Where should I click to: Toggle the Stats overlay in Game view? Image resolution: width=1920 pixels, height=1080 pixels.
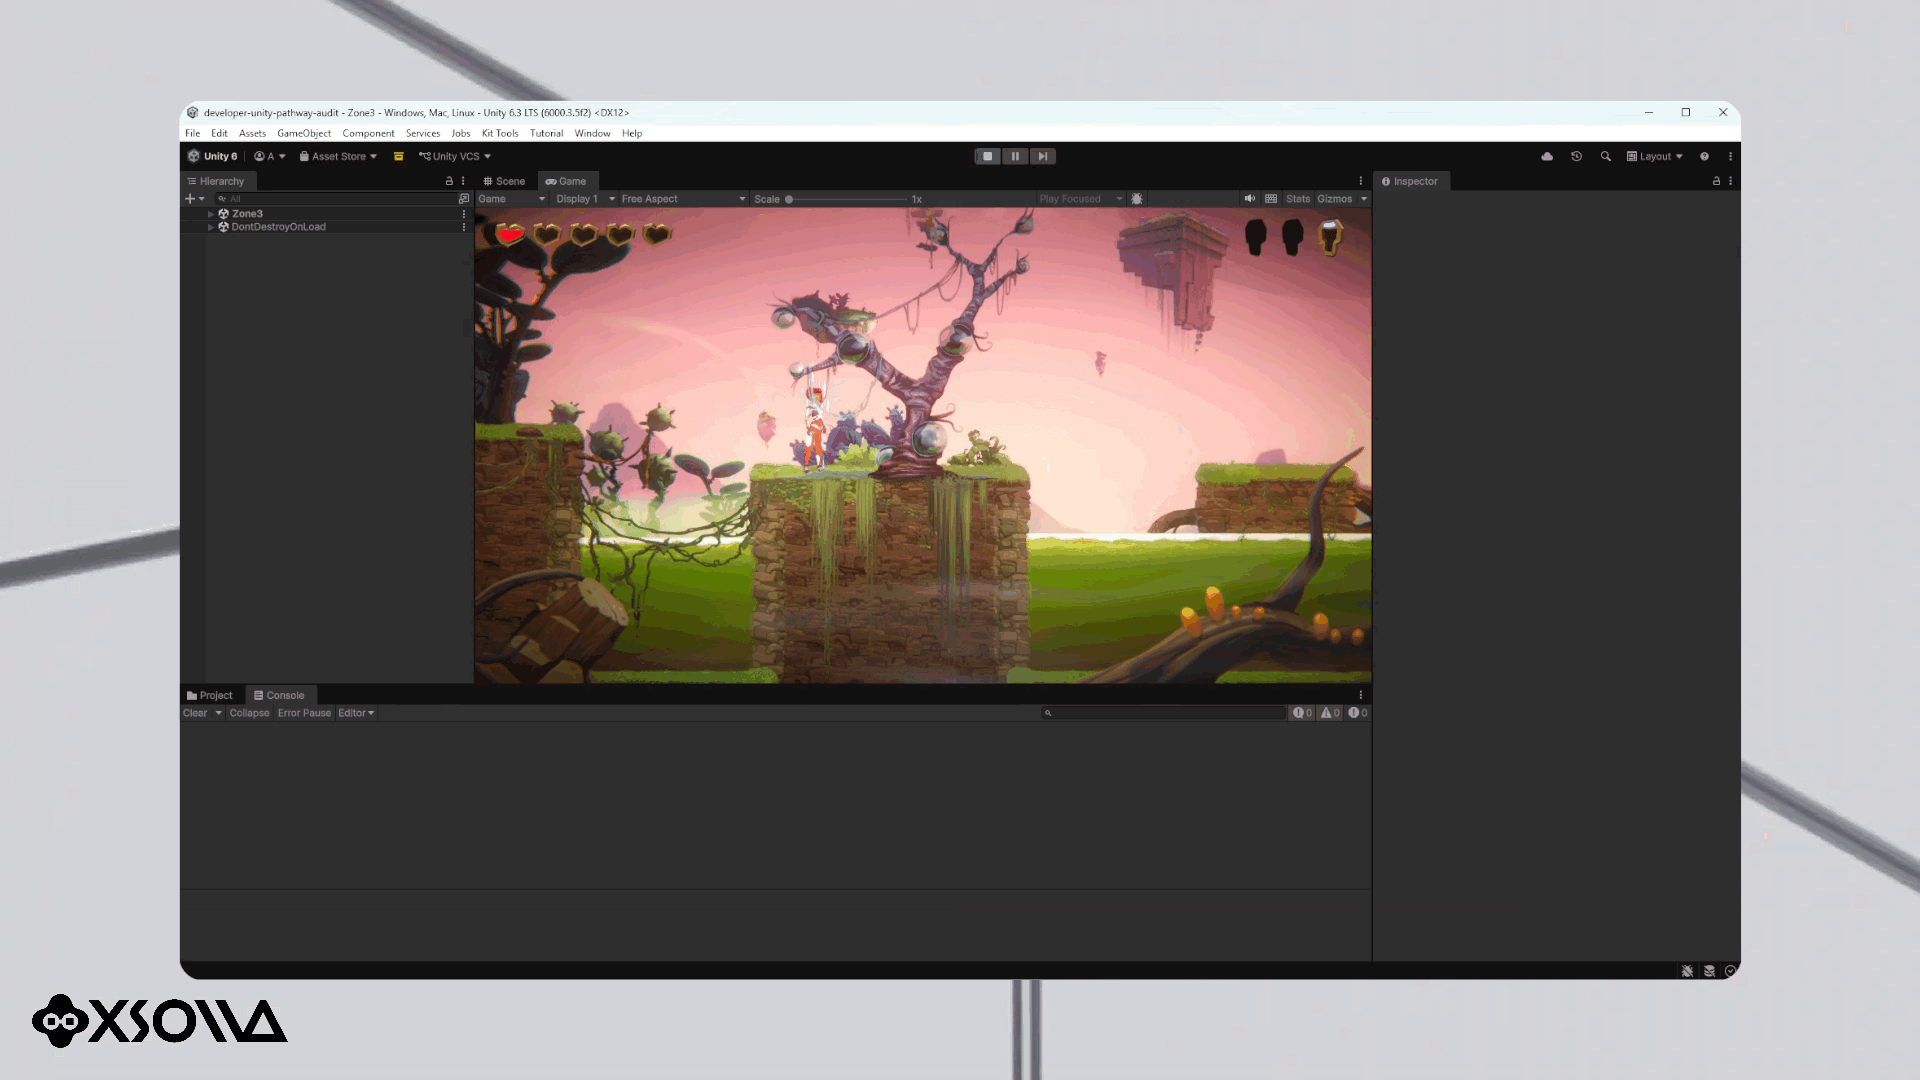pos(1297,199)
